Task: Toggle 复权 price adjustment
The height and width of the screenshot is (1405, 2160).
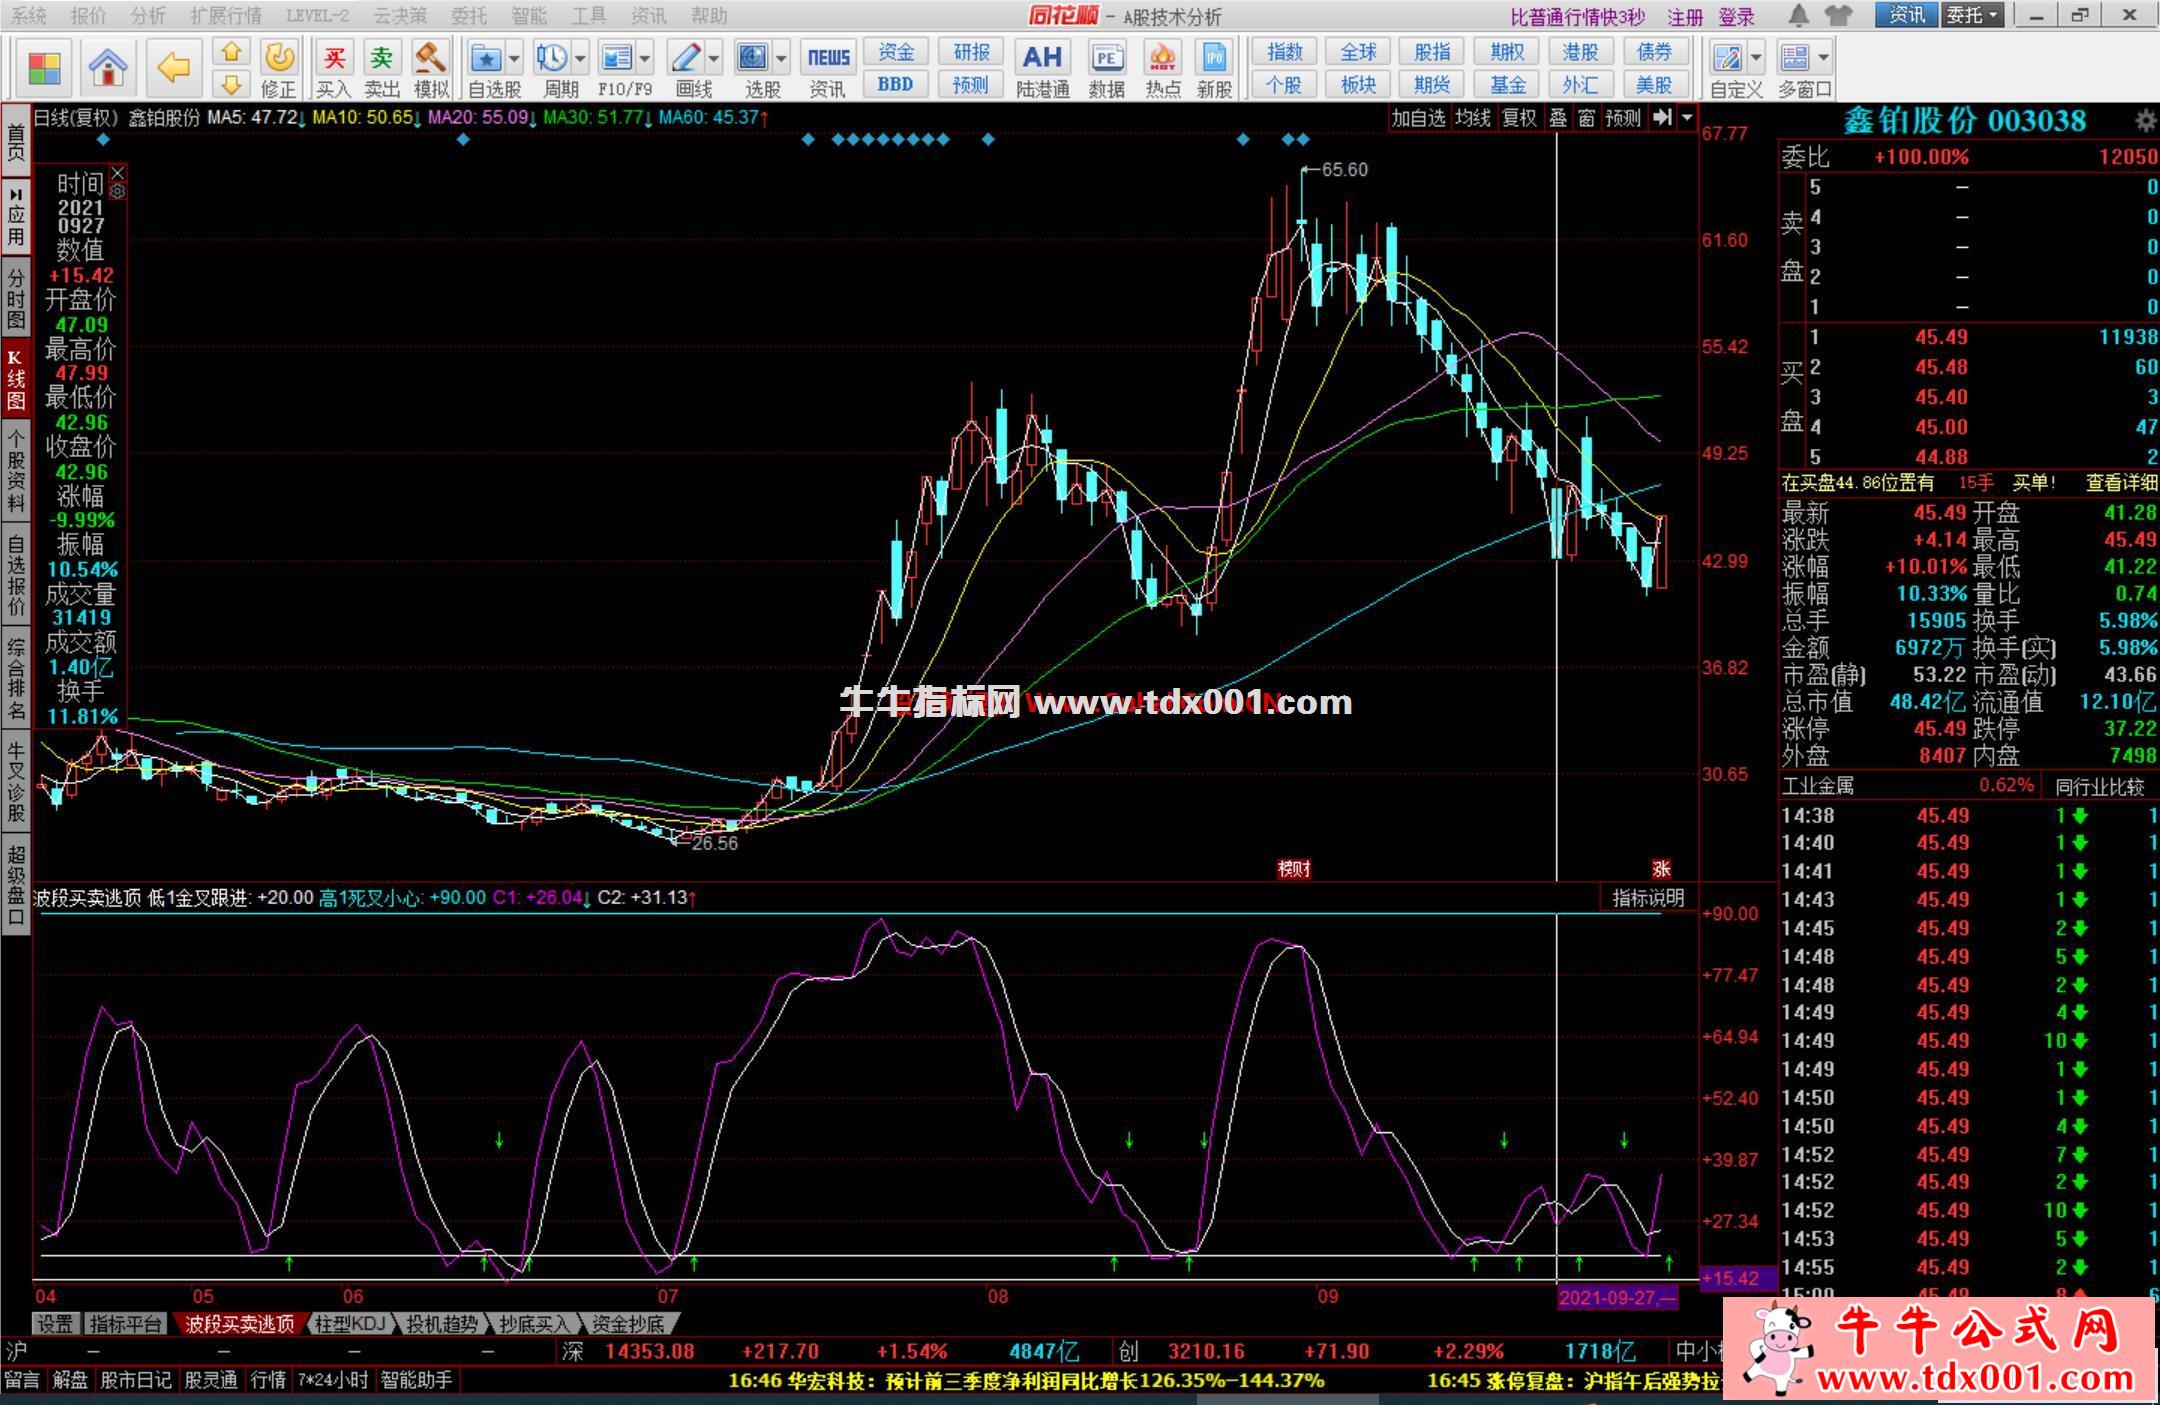Action: [1520, 118]
